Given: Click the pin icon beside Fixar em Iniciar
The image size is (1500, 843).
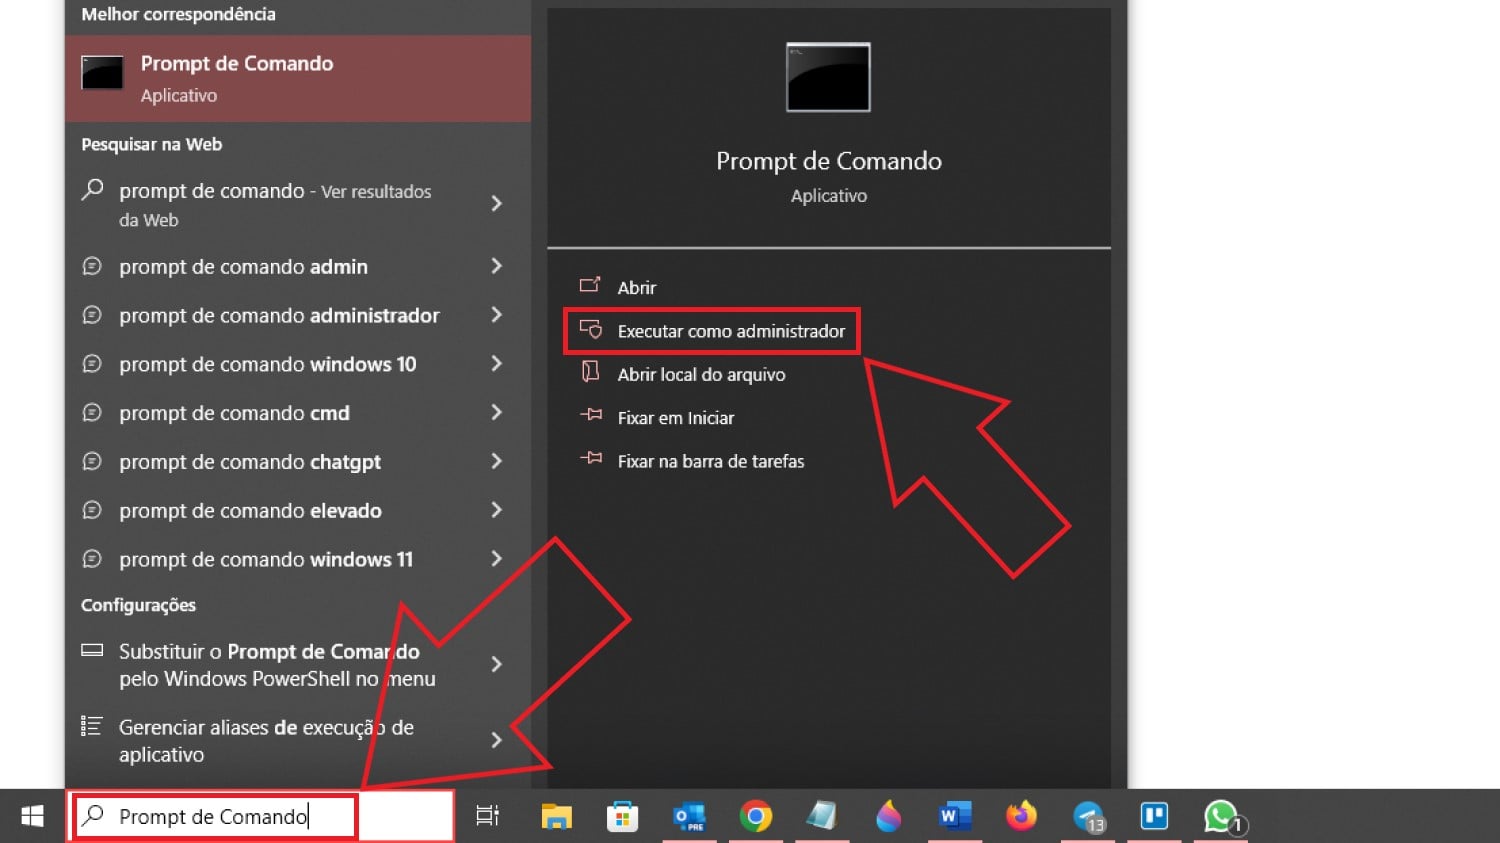Looking at the screenshot, I should pyautogui.click(x=591, y=415).
